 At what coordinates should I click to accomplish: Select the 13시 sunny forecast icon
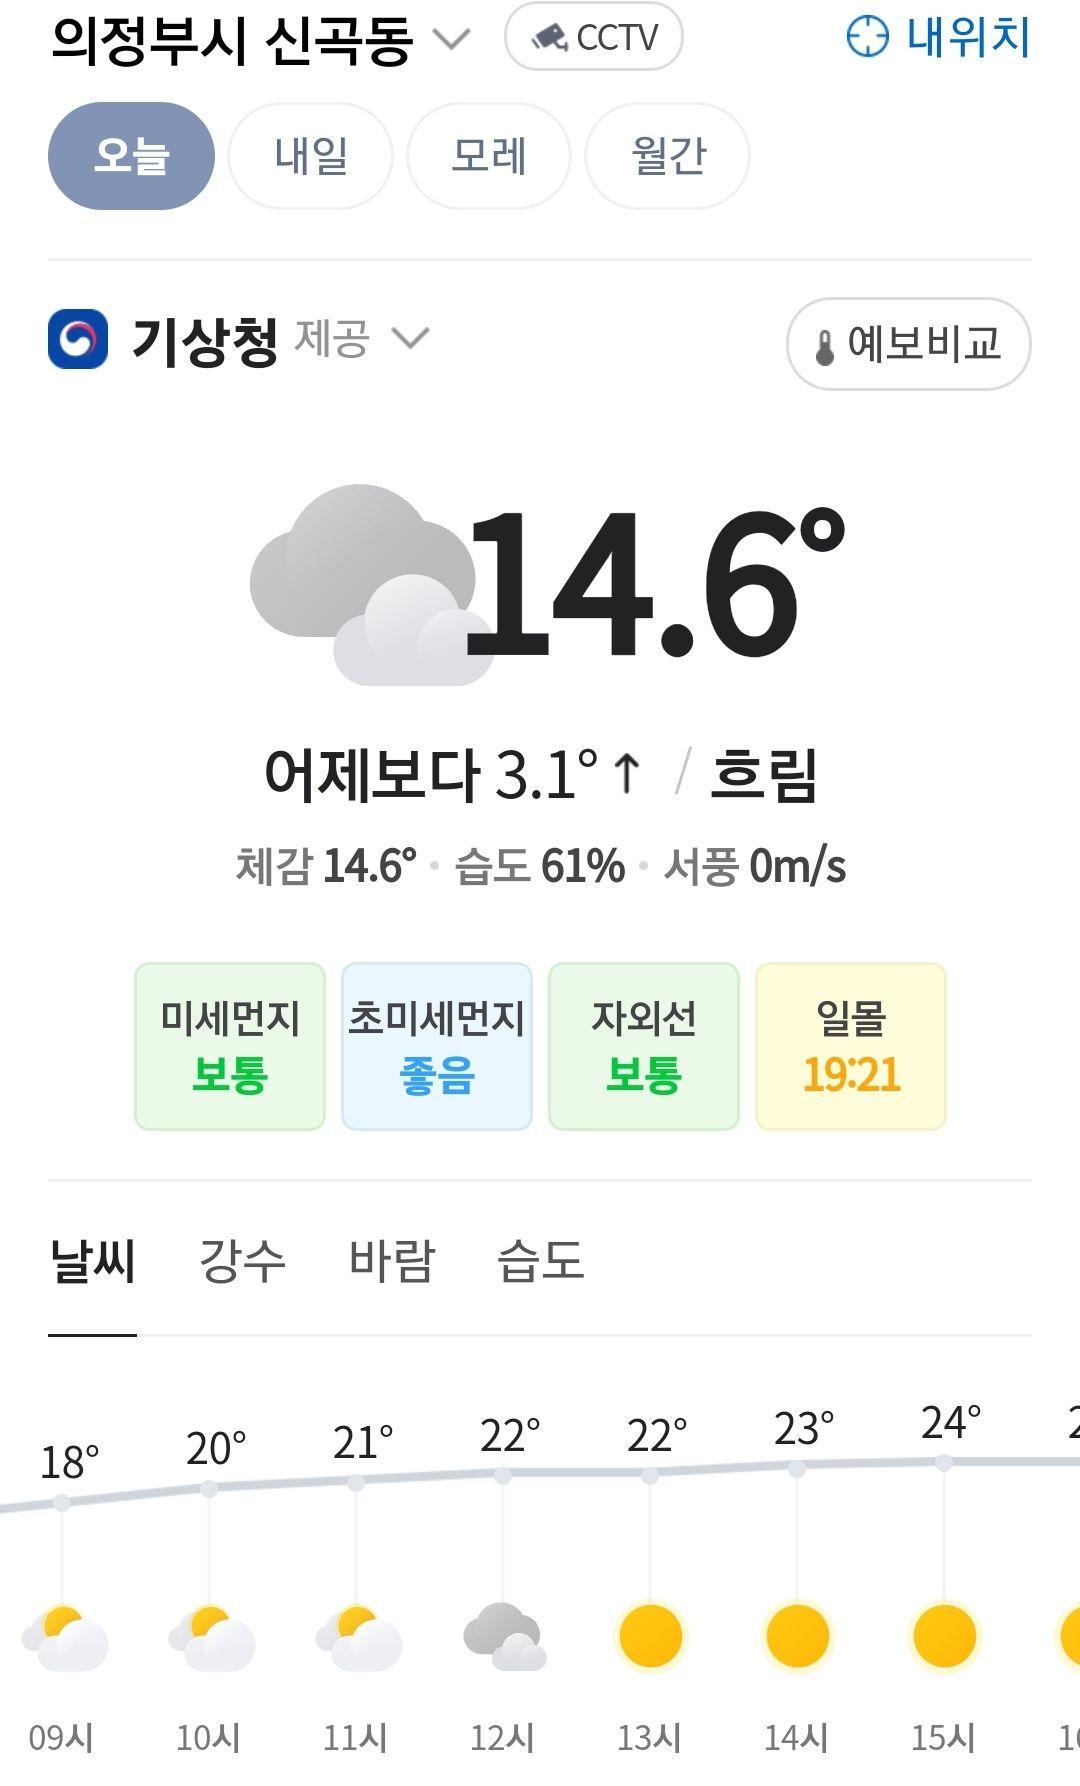tap(650, 1637)
